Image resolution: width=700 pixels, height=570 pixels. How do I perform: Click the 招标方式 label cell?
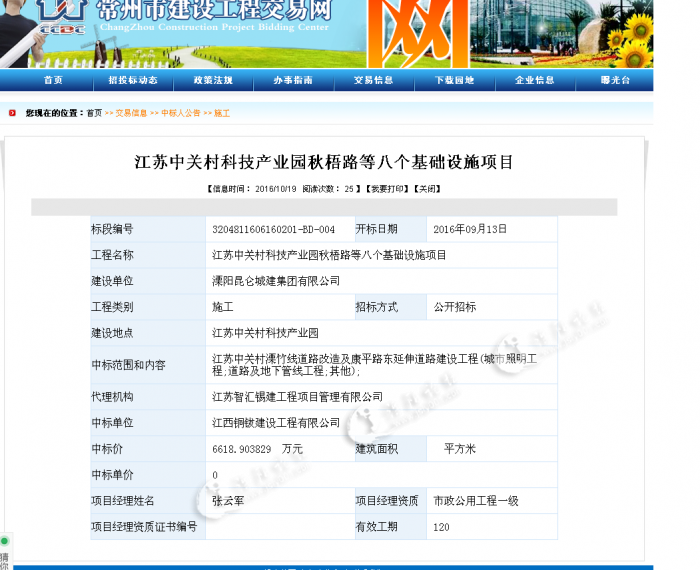point(391,307)
